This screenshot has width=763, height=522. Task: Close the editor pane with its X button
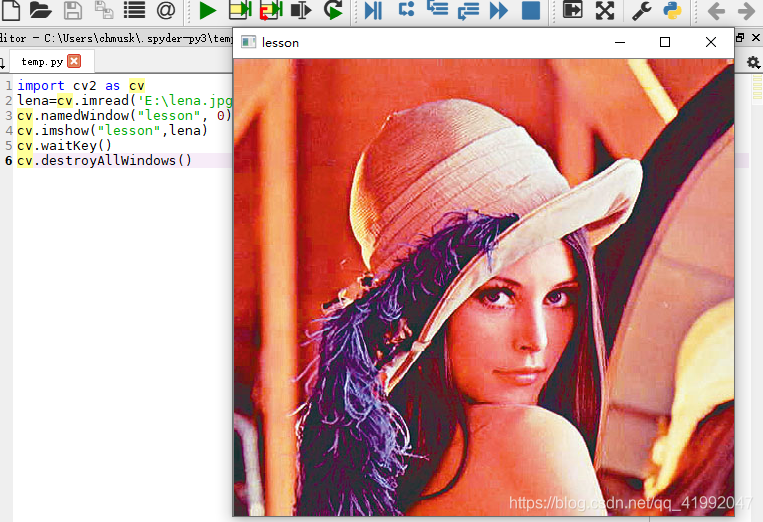(756, 37)
